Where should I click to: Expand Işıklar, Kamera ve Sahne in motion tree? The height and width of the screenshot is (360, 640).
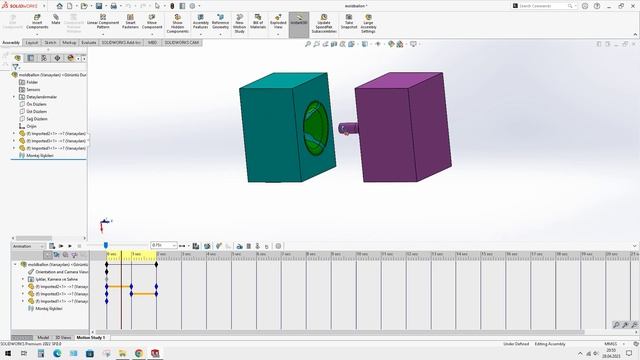point(23,280)
